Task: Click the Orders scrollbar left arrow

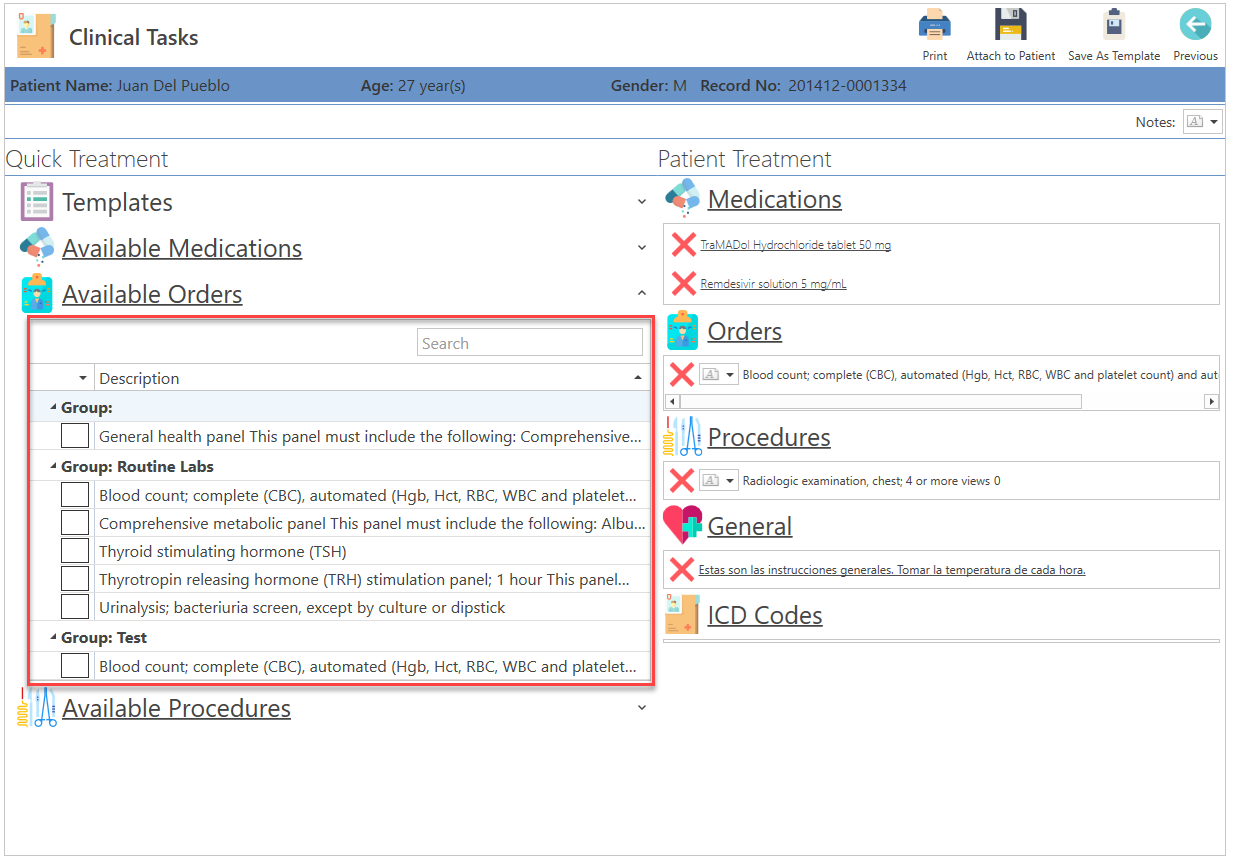Action: click(672, 401)
